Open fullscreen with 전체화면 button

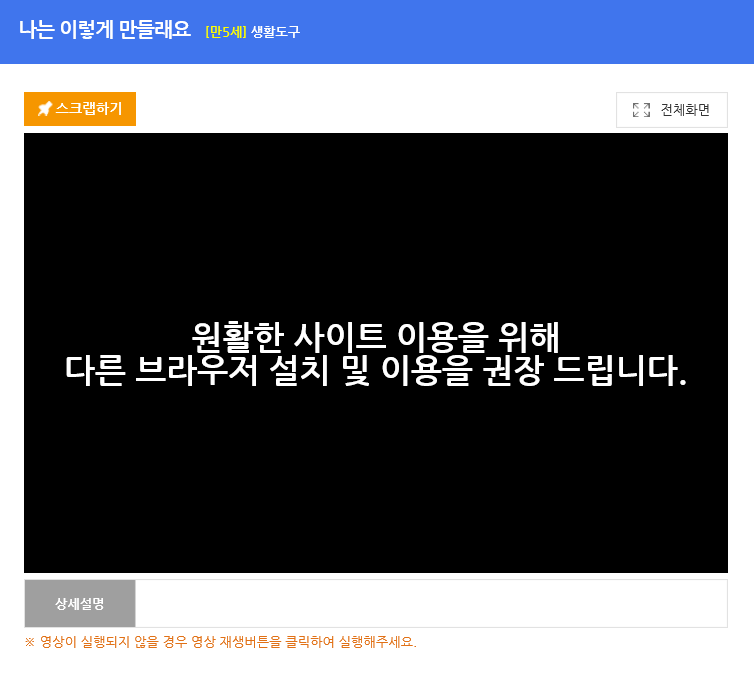(672, 110)
